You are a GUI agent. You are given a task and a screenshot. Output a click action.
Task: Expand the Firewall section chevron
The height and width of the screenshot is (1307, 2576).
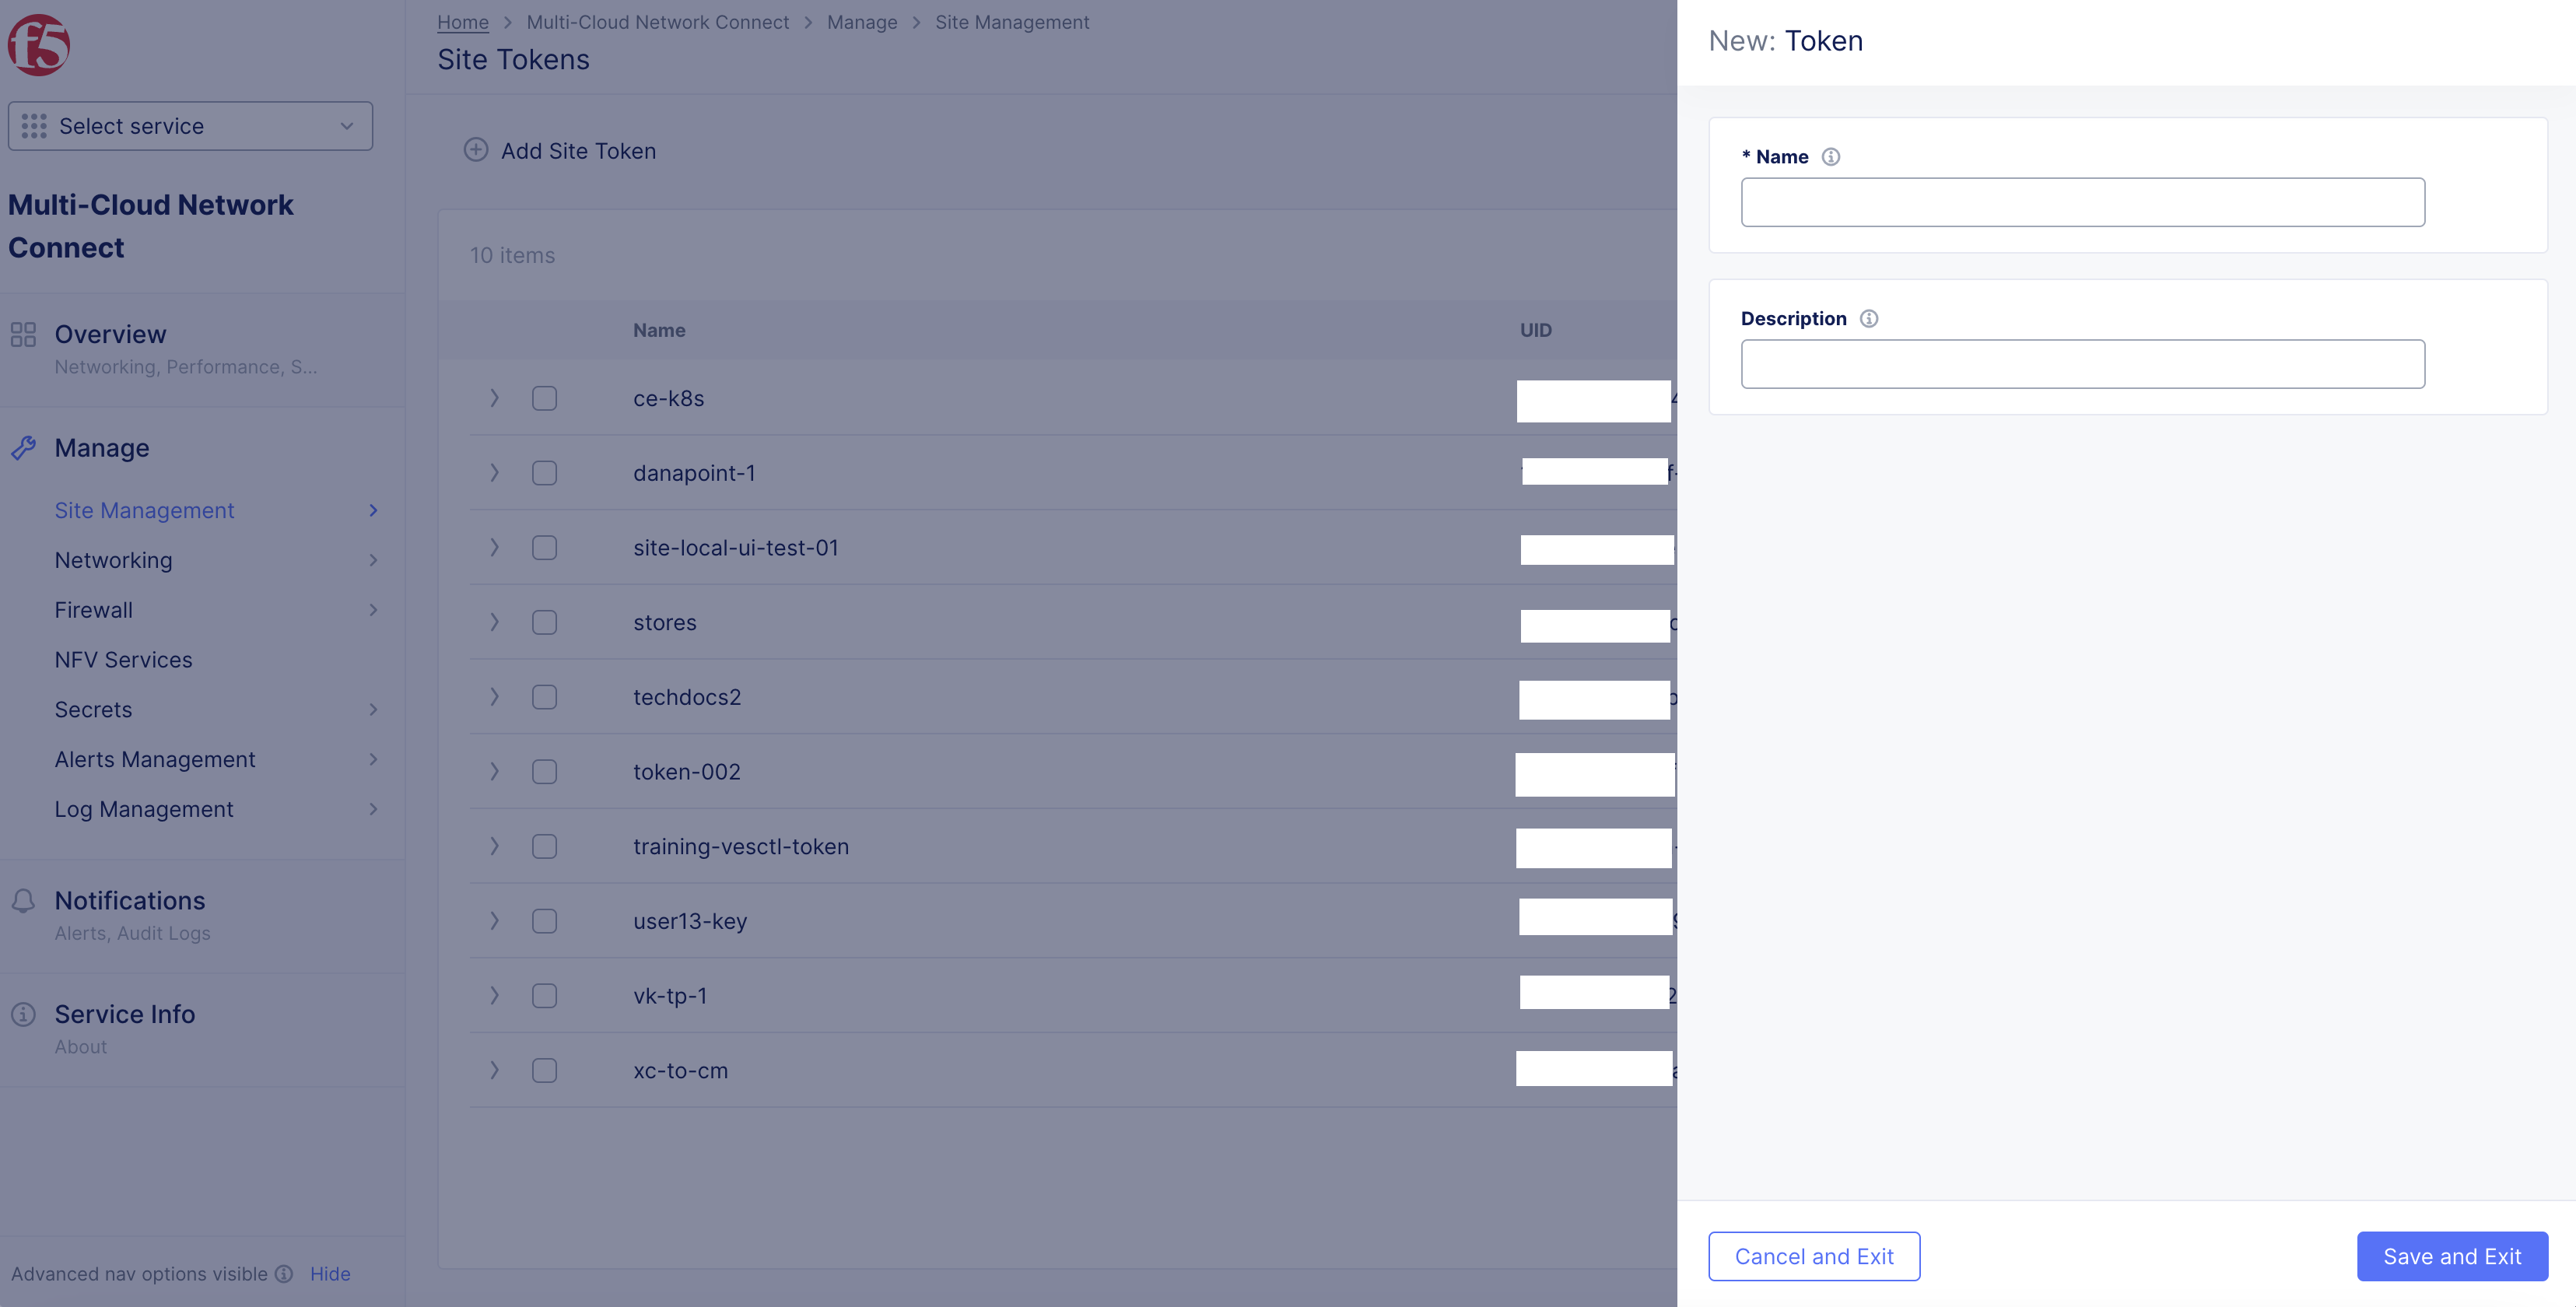[x=373, y=610]
